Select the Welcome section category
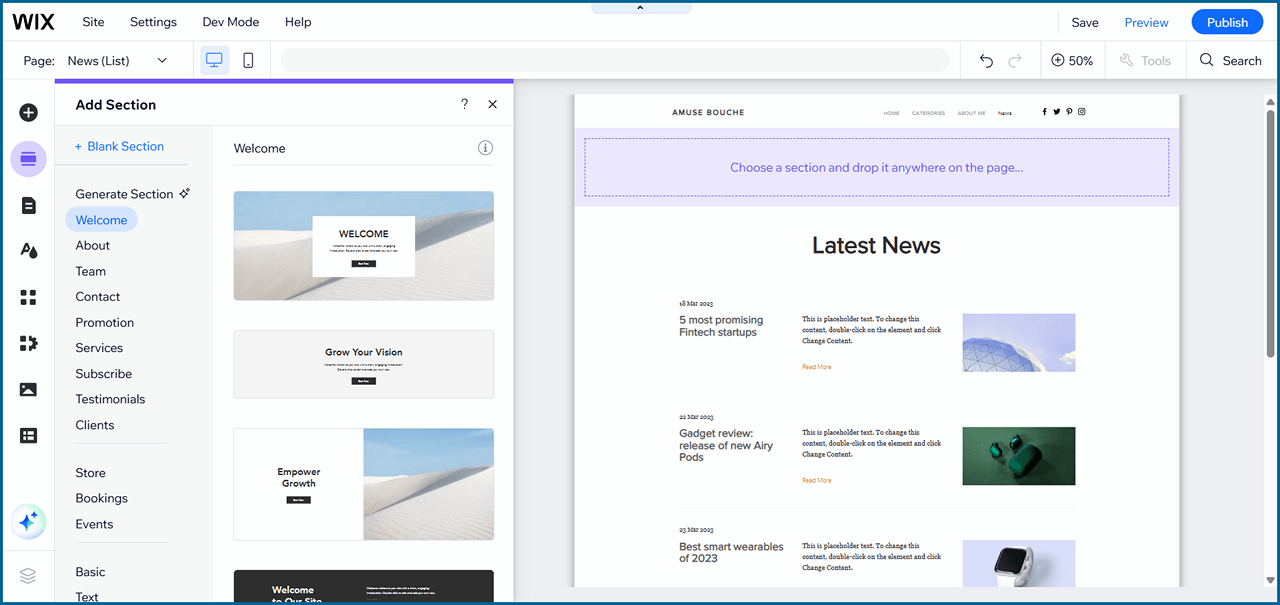The width and height of the screenshot is (1280, 605). (101, 220)
